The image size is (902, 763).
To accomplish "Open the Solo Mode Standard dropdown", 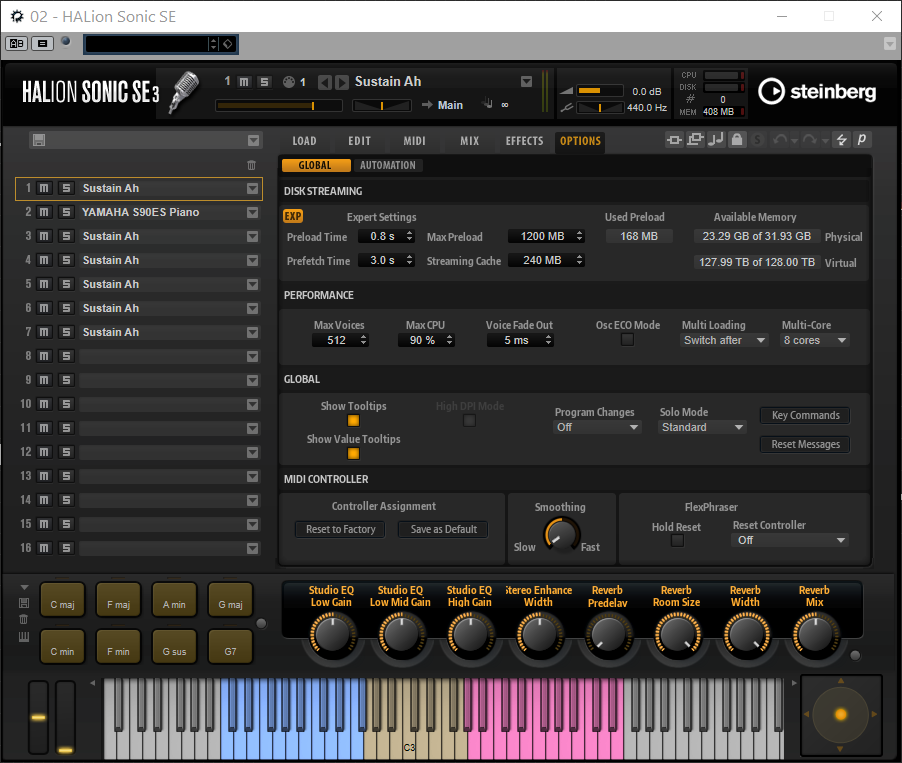I will (x=702, y=428).
